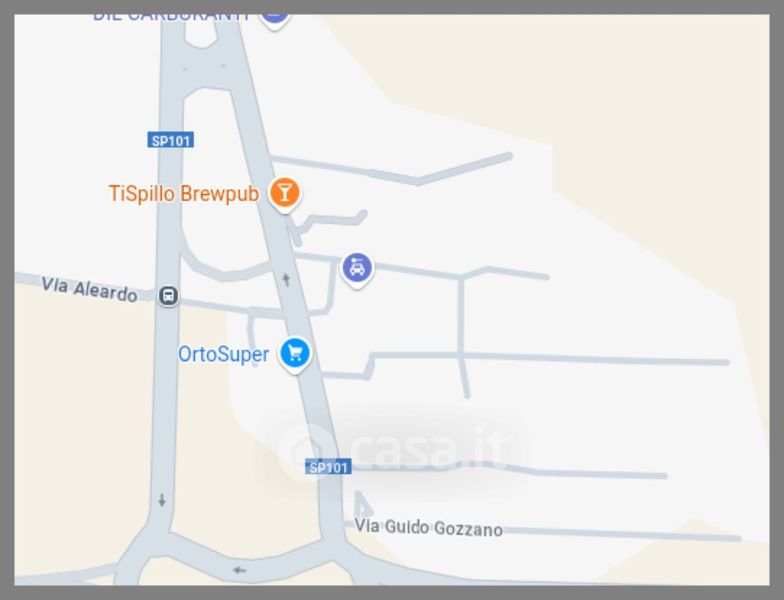This screenshot has height=600, width=784.
Task: Click the upper SP101 road shield
Action: coord(170,140)
